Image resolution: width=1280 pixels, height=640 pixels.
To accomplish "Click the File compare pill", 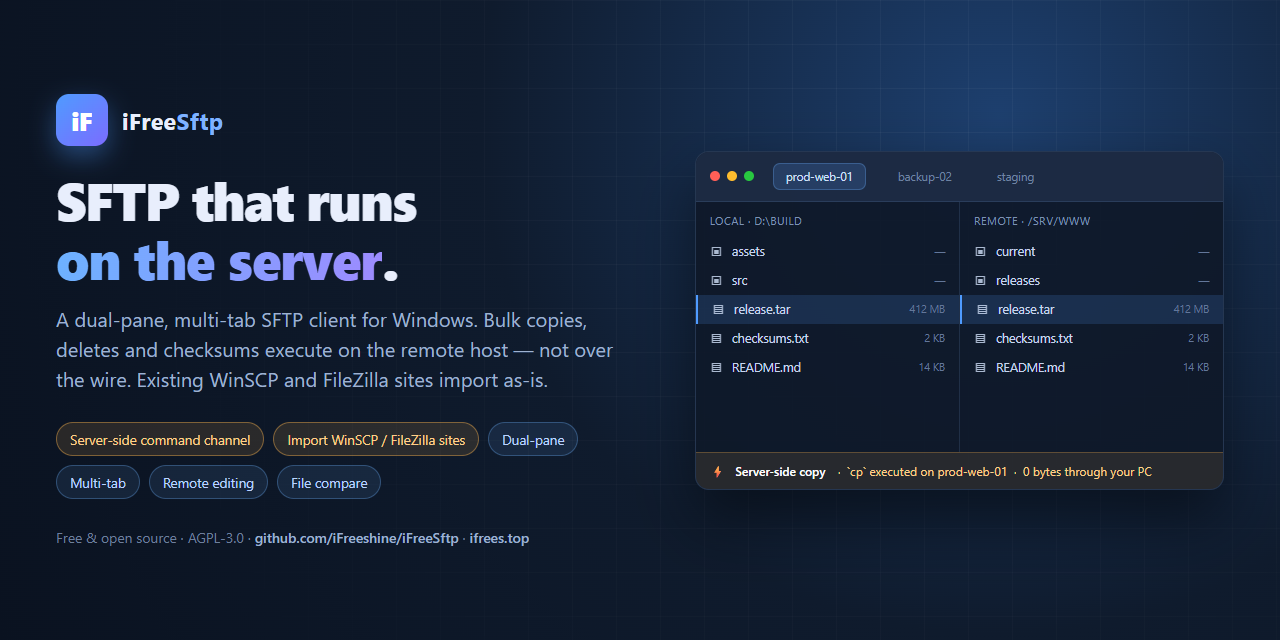I will pyautogui.click(x=329, y=483).
